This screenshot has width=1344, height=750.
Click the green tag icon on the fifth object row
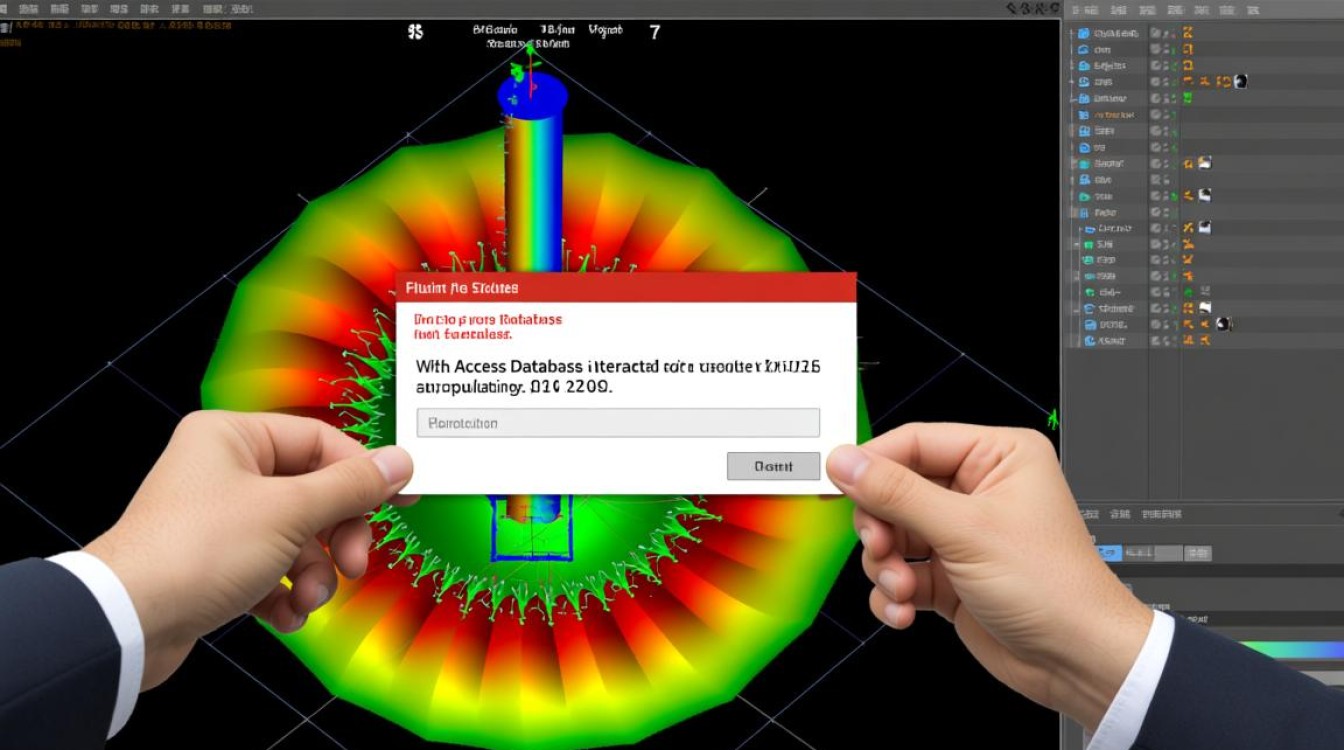coord(1188,98)
